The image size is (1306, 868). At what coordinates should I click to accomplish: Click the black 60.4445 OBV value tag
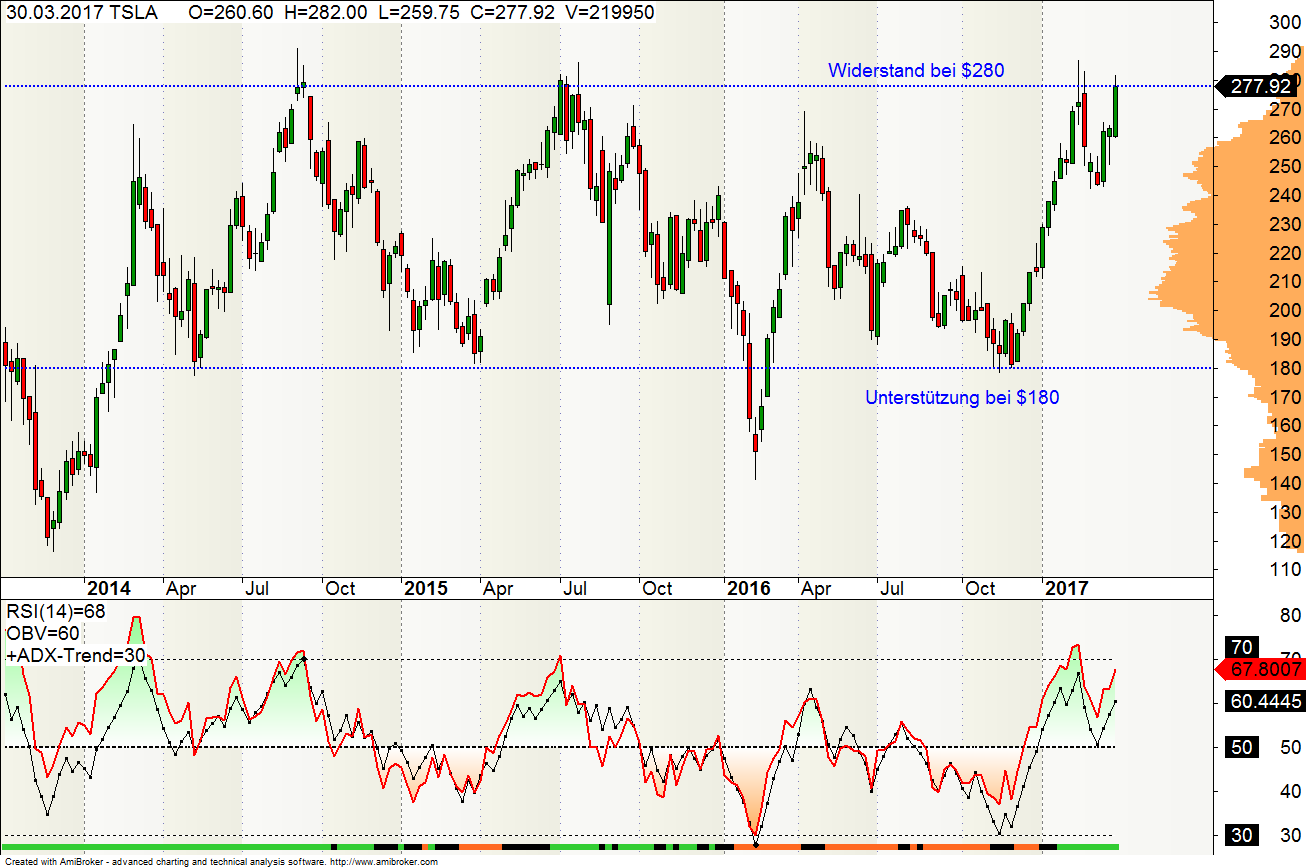tap(1265, 703)
